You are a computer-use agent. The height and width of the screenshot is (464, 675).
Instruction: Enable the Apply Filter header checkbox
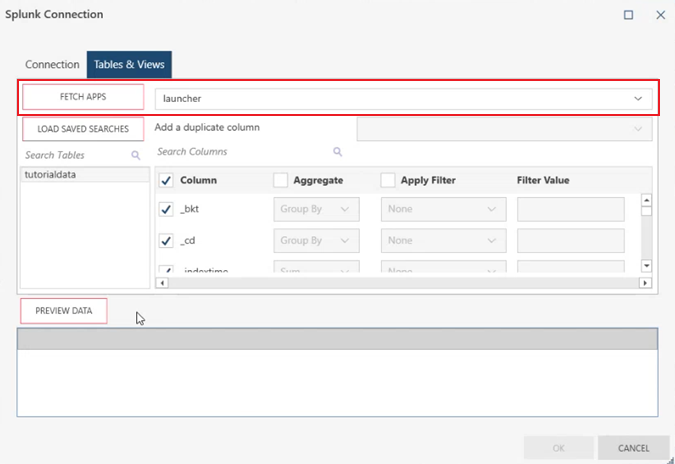point(388,180)
